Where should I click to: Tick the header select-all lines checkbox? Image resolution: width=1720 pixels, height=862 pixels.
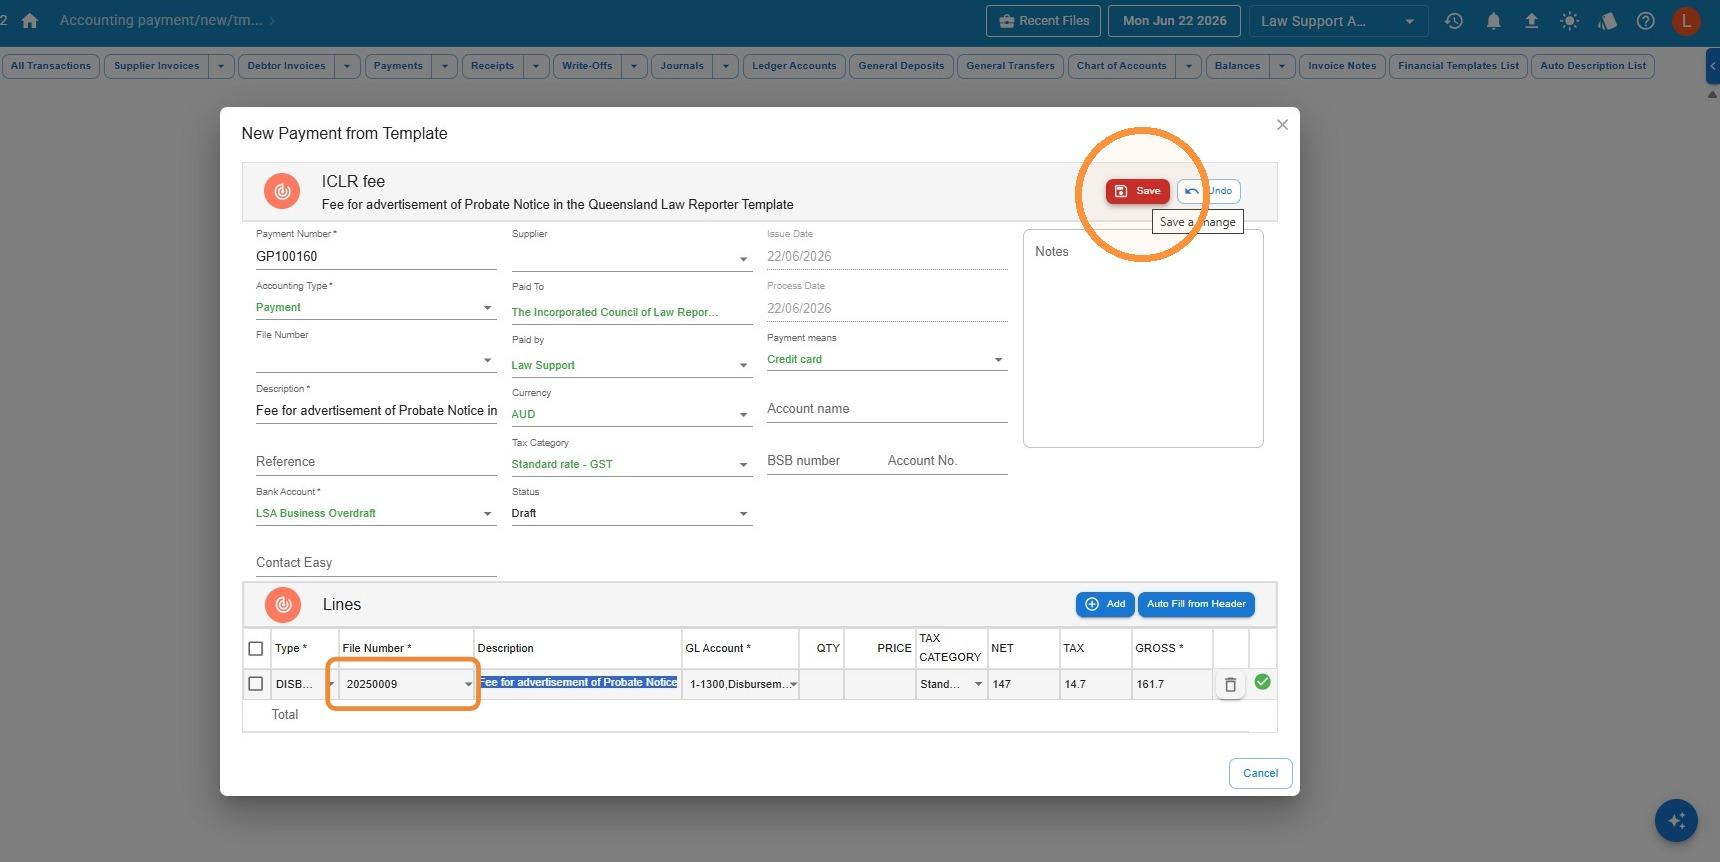click(x=256, y=649)
